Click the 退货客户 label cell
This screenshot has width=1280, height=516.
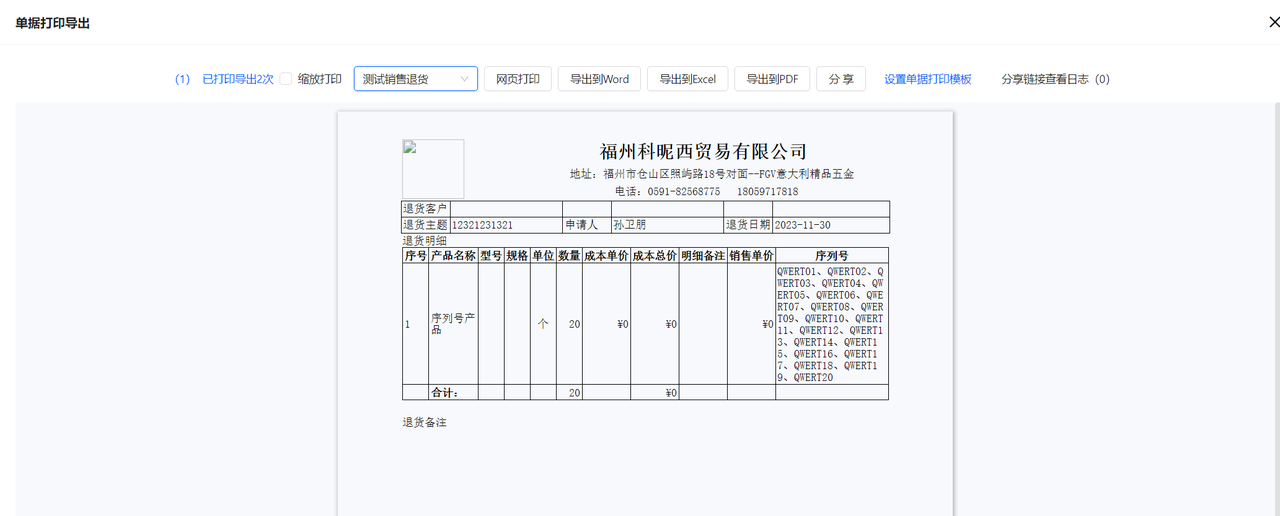coord(425,209)
